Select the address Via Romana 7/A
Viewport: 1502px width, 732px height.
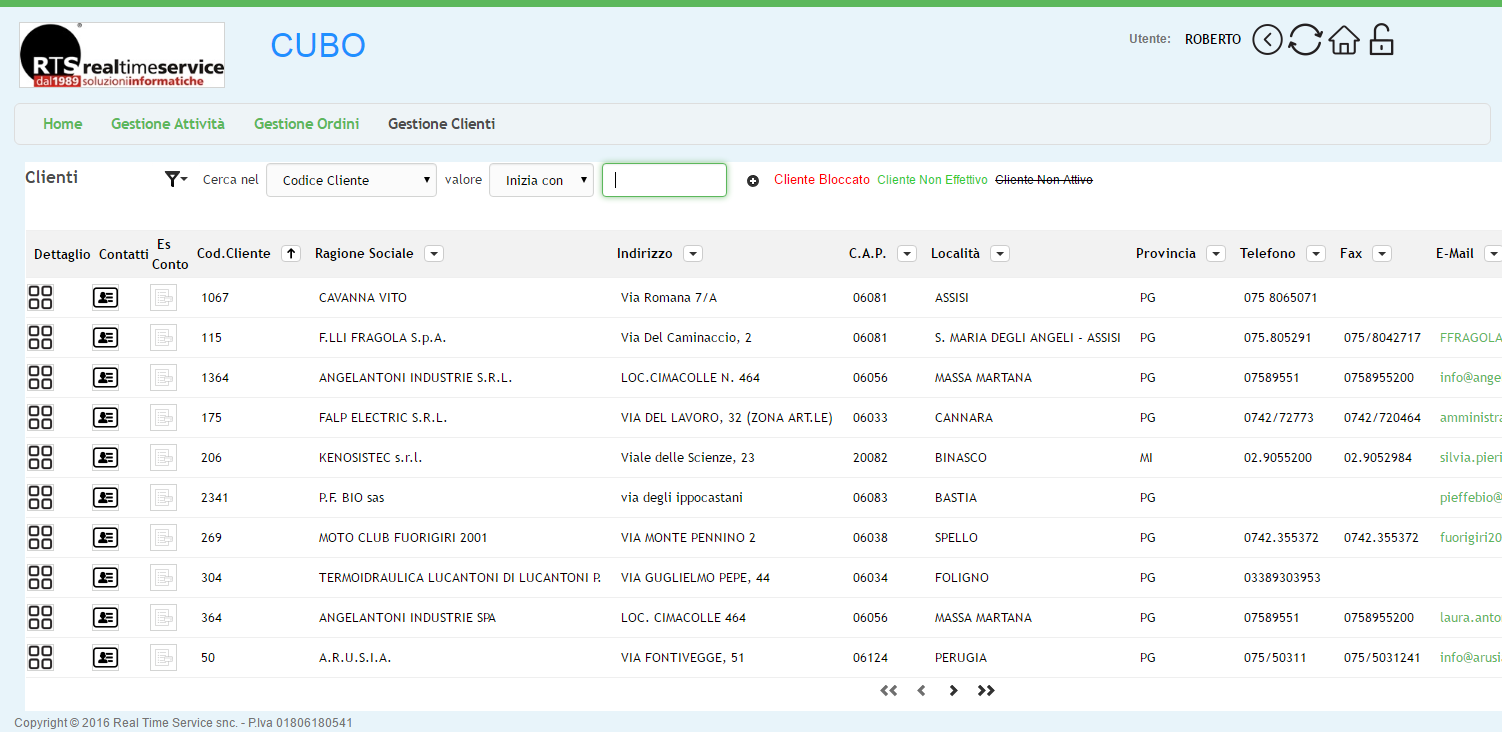(x=669, y=298)
